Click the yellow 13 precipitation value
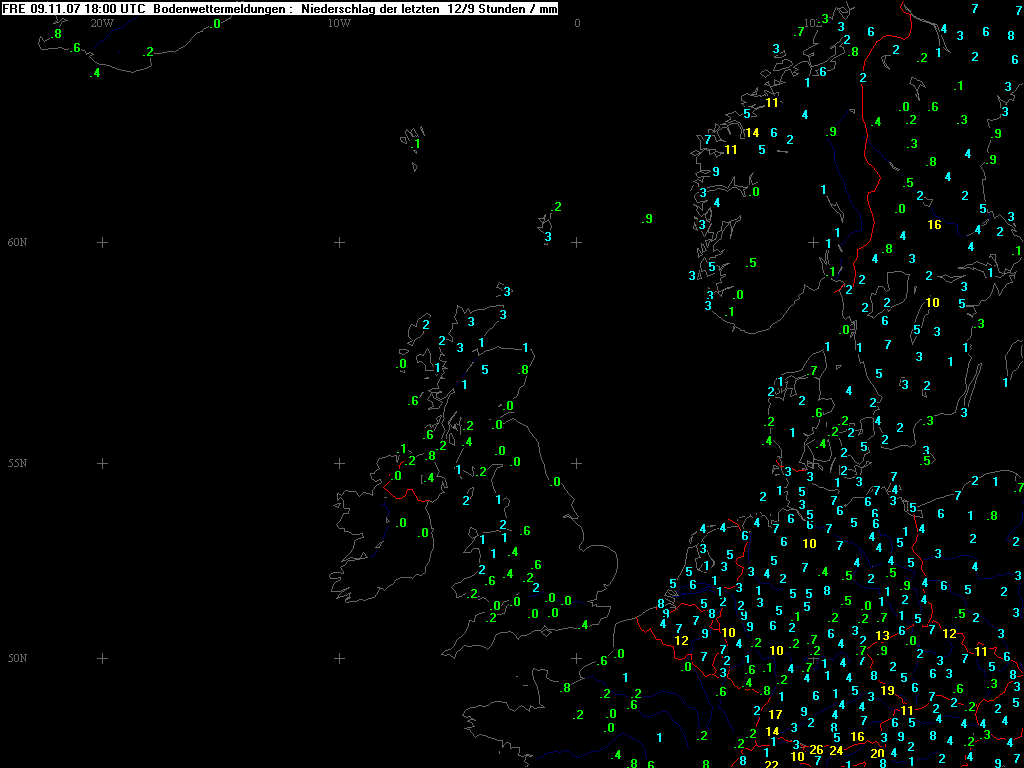This screenshot has height=768, width=1024. point(882,636)
